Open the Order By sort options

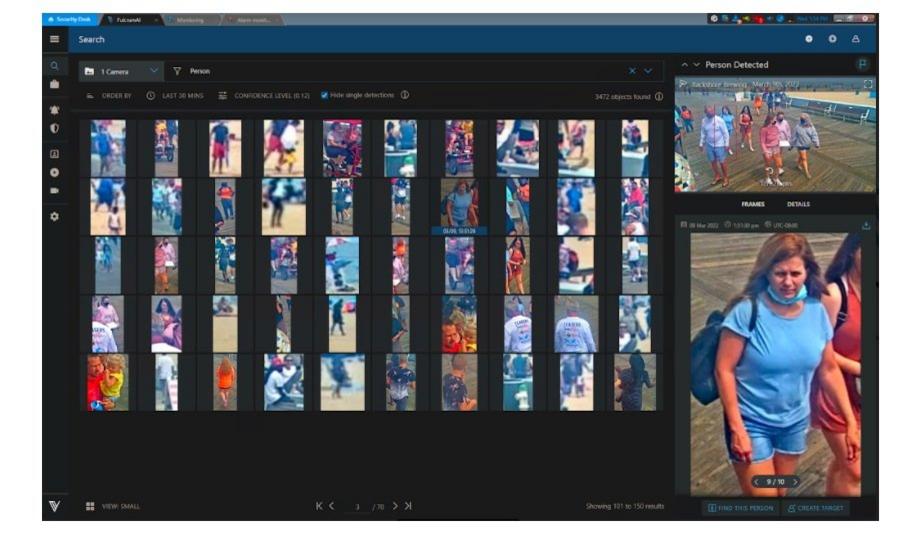[x=109, y=96]
